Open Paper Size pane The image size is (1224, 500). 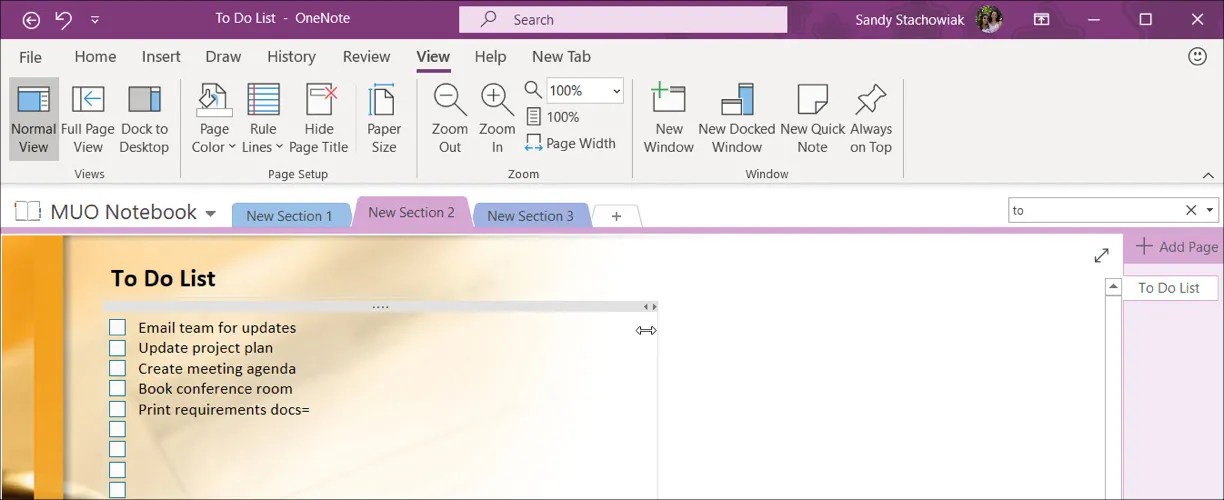point(384,119)
